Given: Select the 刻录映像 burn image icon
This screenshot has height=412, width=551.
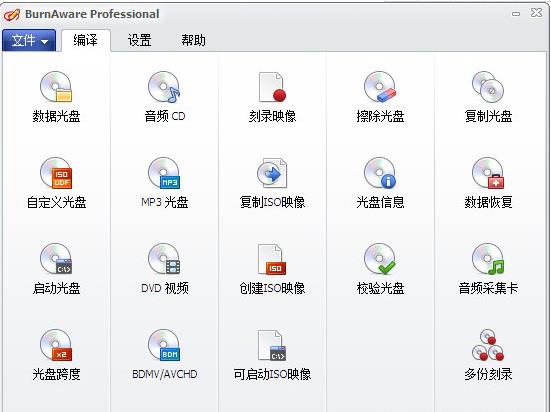Looking at the screenshot, I should 272,97.
